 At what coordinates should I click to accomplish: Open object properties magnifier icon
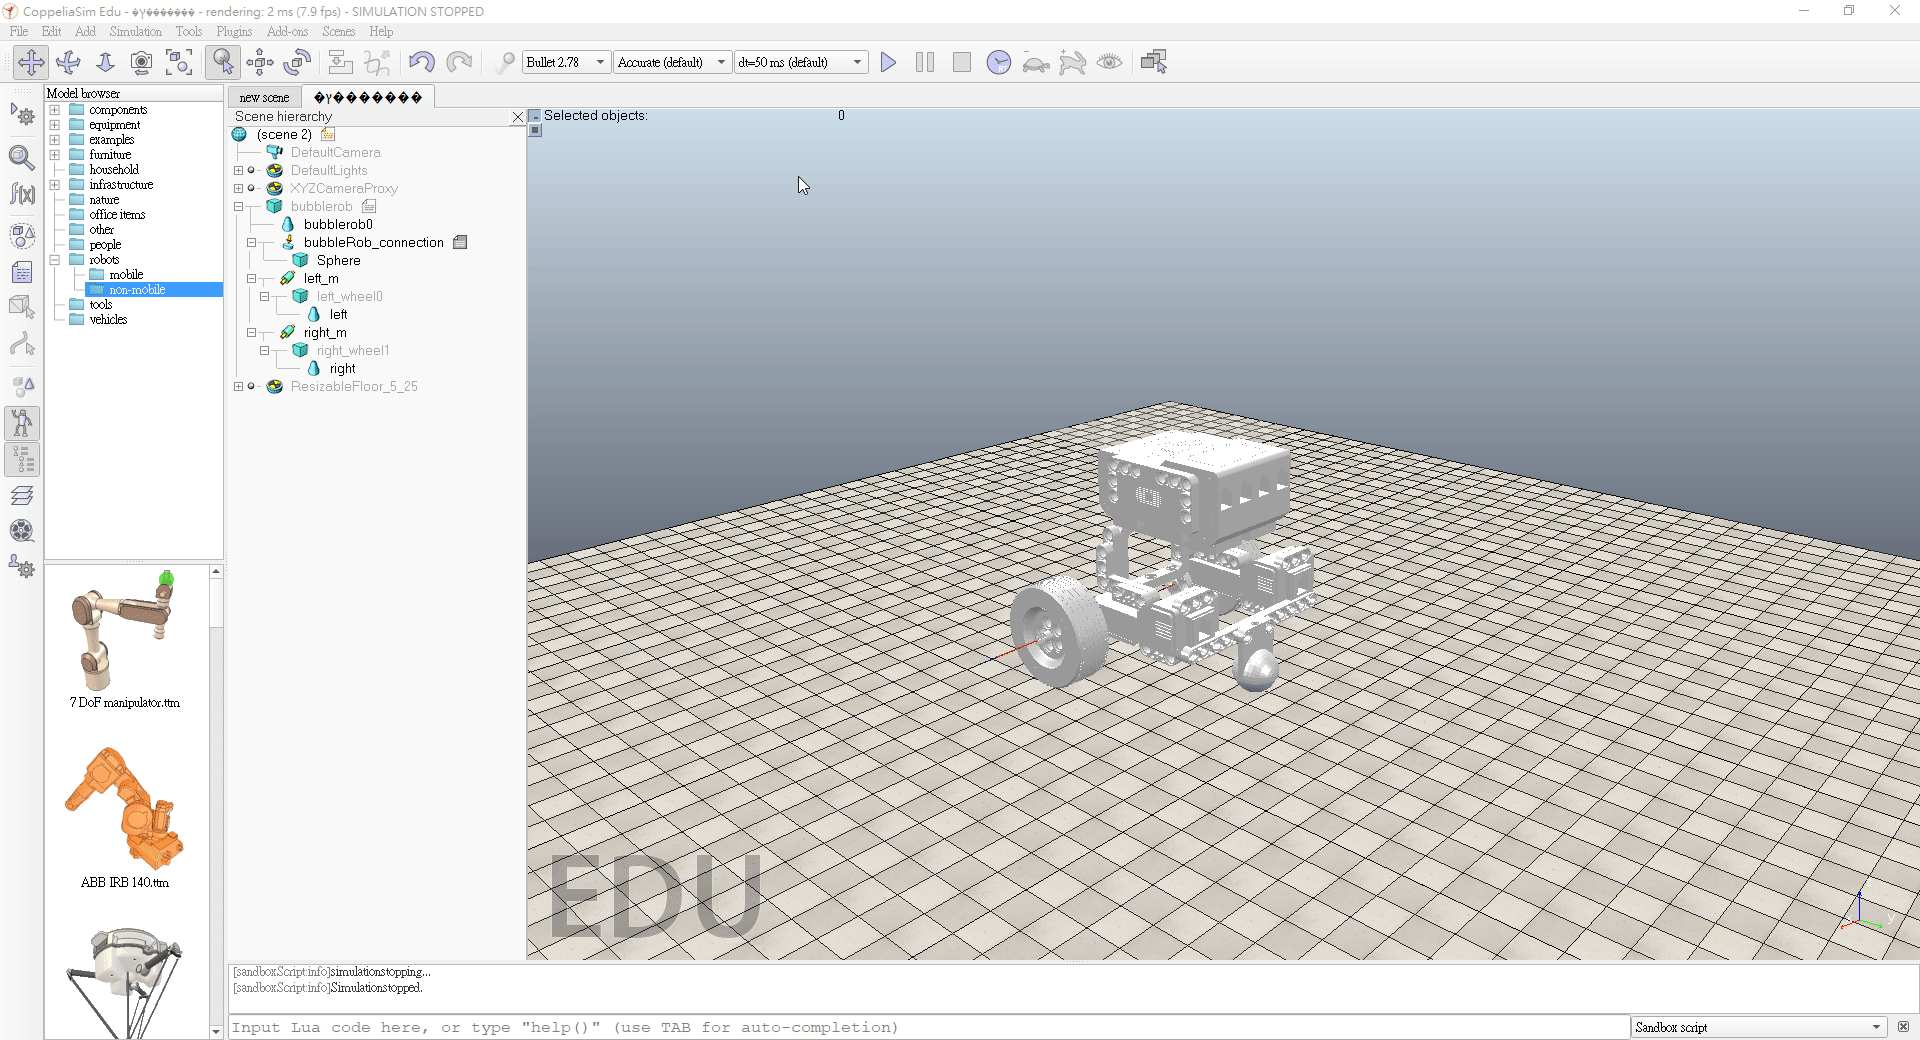[22, 157]
